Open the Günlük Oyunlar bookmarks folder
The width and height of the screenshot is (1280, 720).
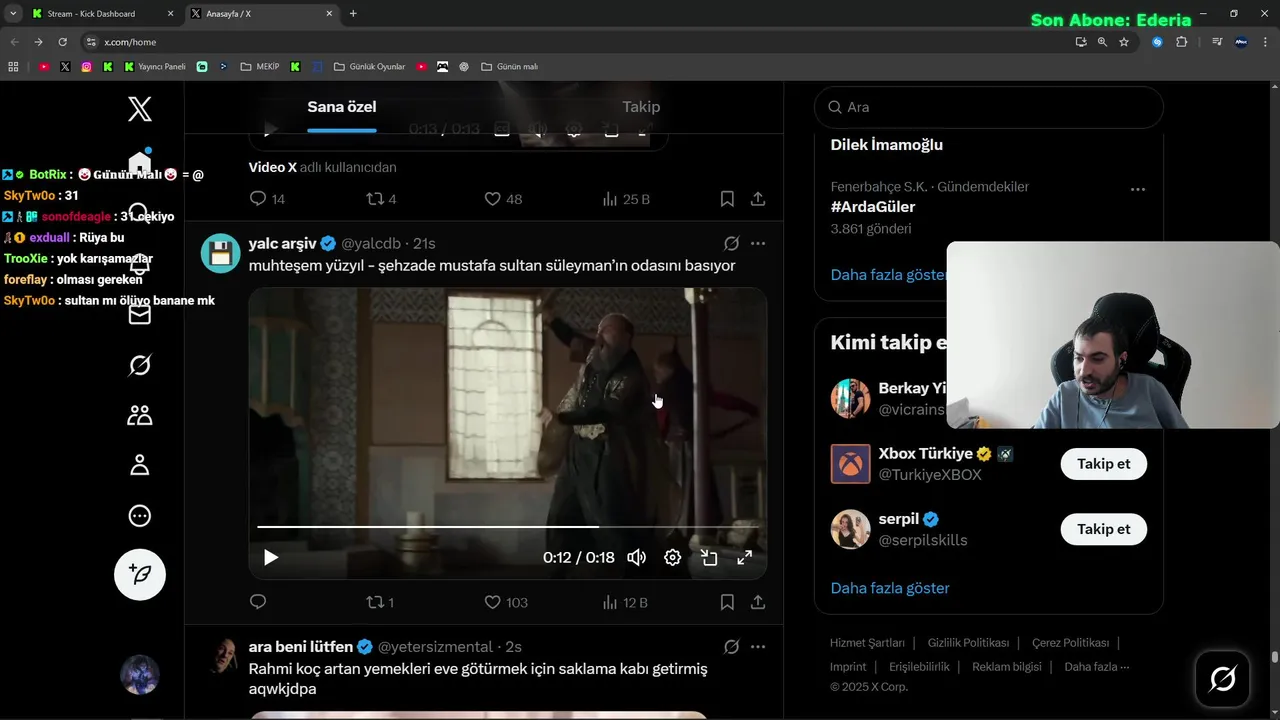pos(369,67)
